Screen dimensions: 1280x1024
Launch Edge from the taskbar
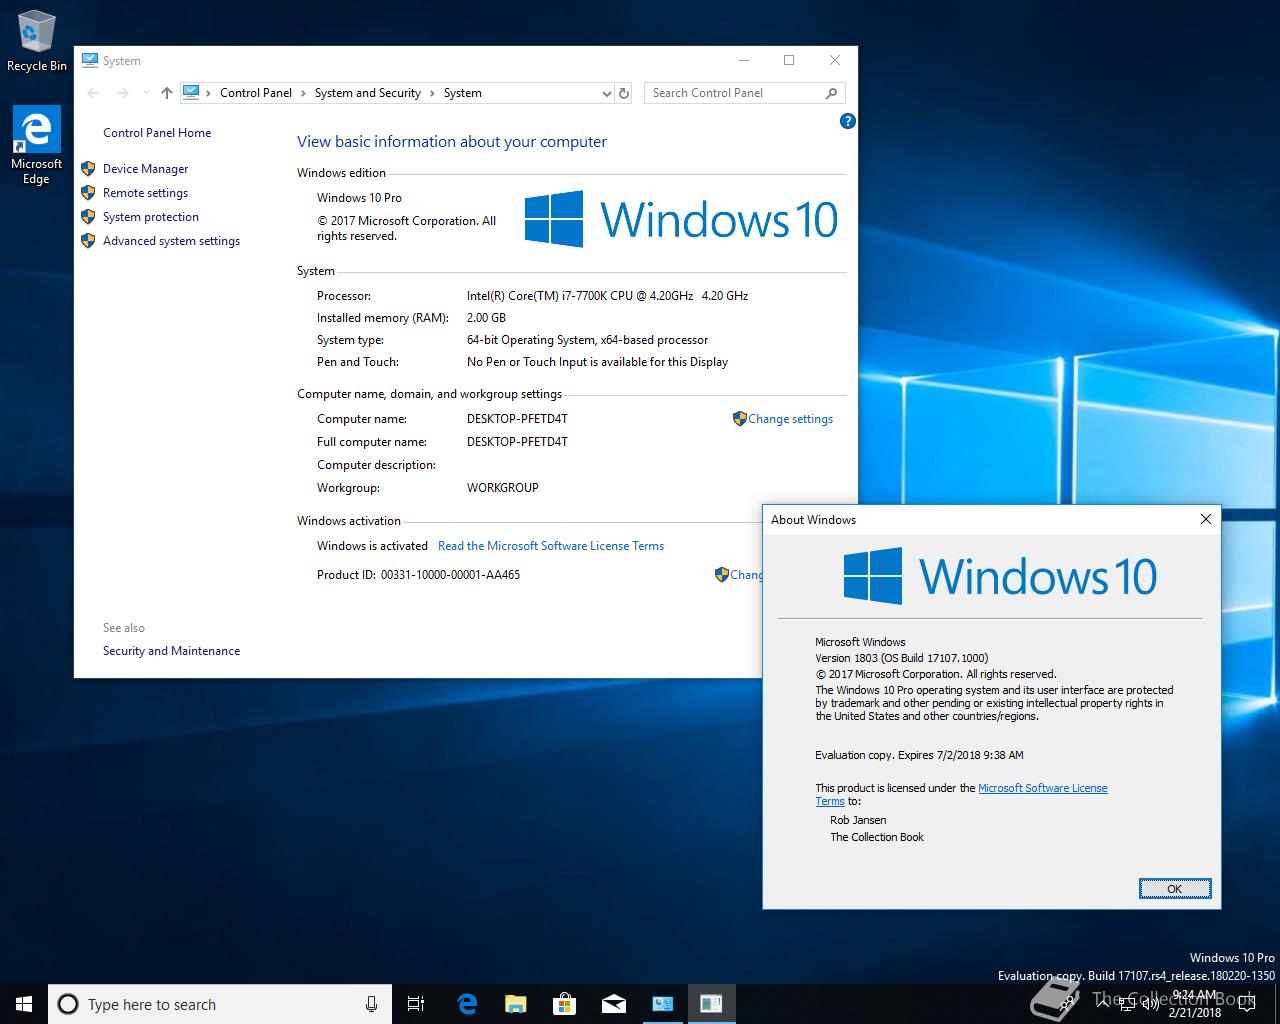(x=467, y=1004)
